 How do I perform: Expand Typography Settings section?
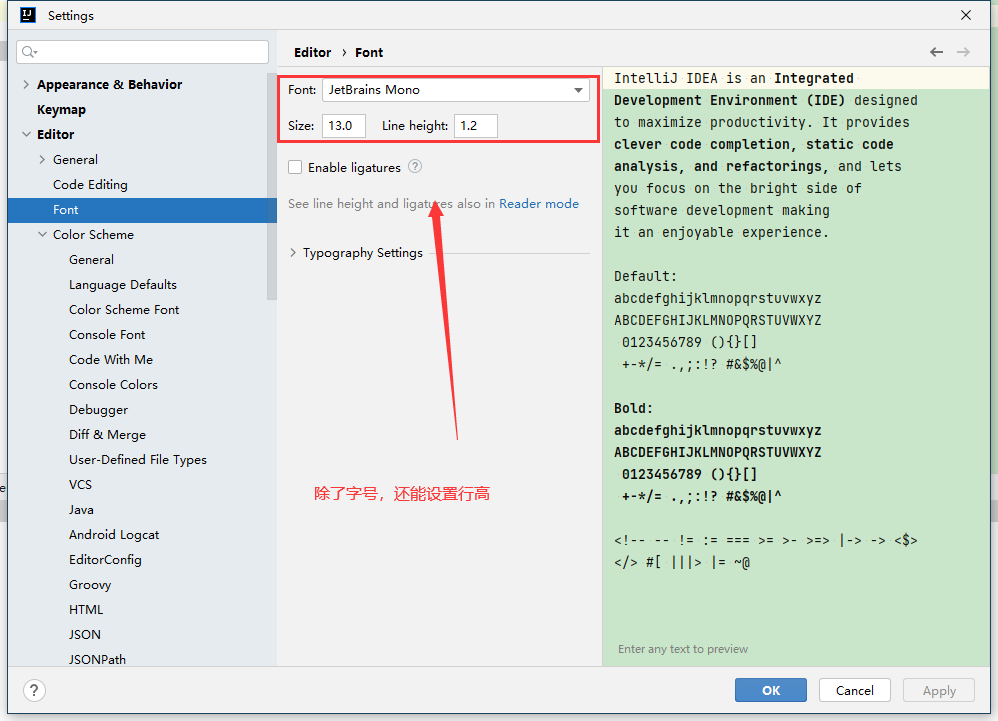[293, 253]
